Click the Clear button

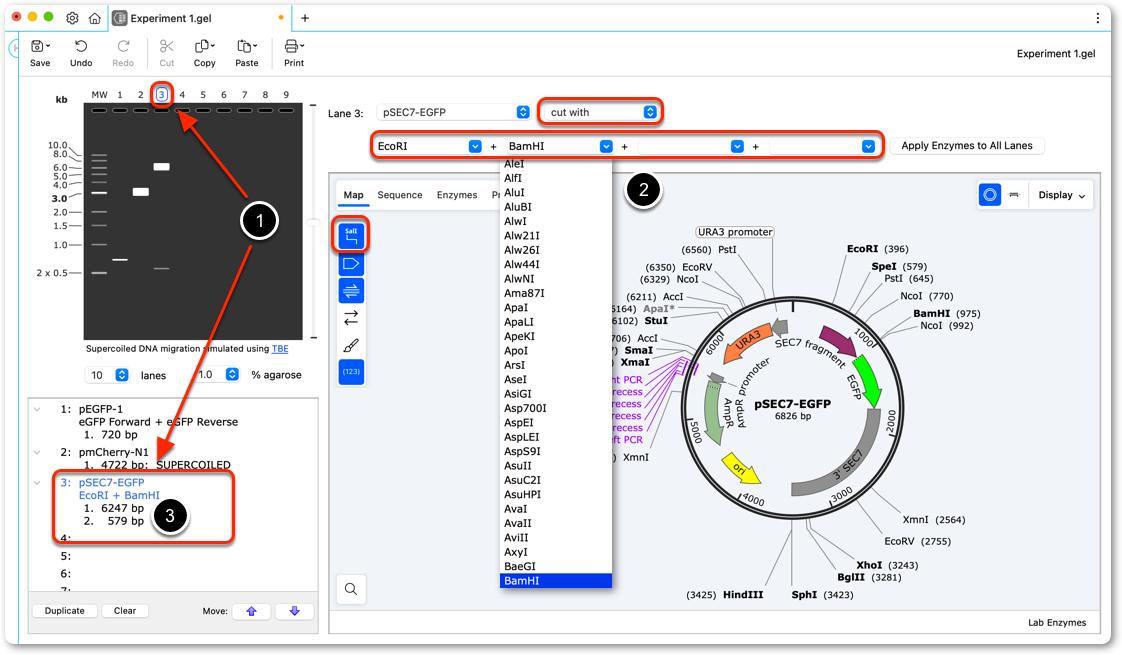[x=125, y=611]
